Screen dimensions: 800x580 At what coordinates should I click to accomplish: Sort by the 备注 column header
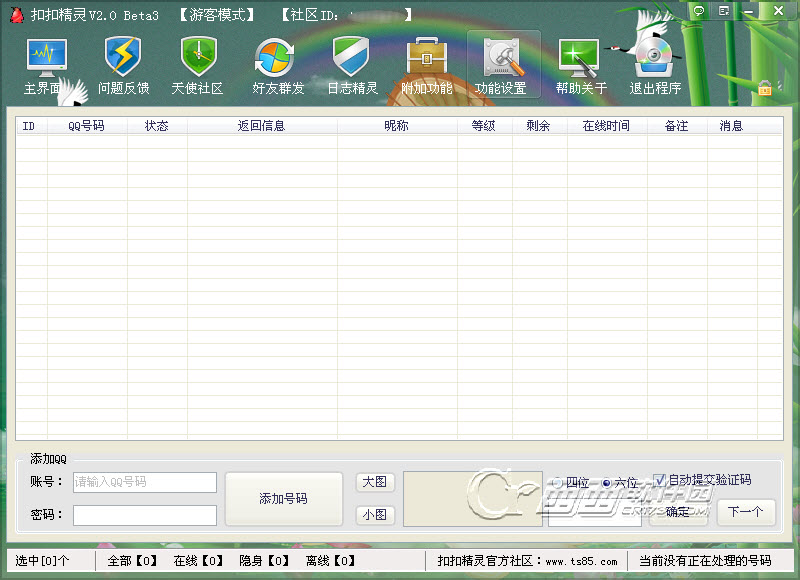click(677, 126)
